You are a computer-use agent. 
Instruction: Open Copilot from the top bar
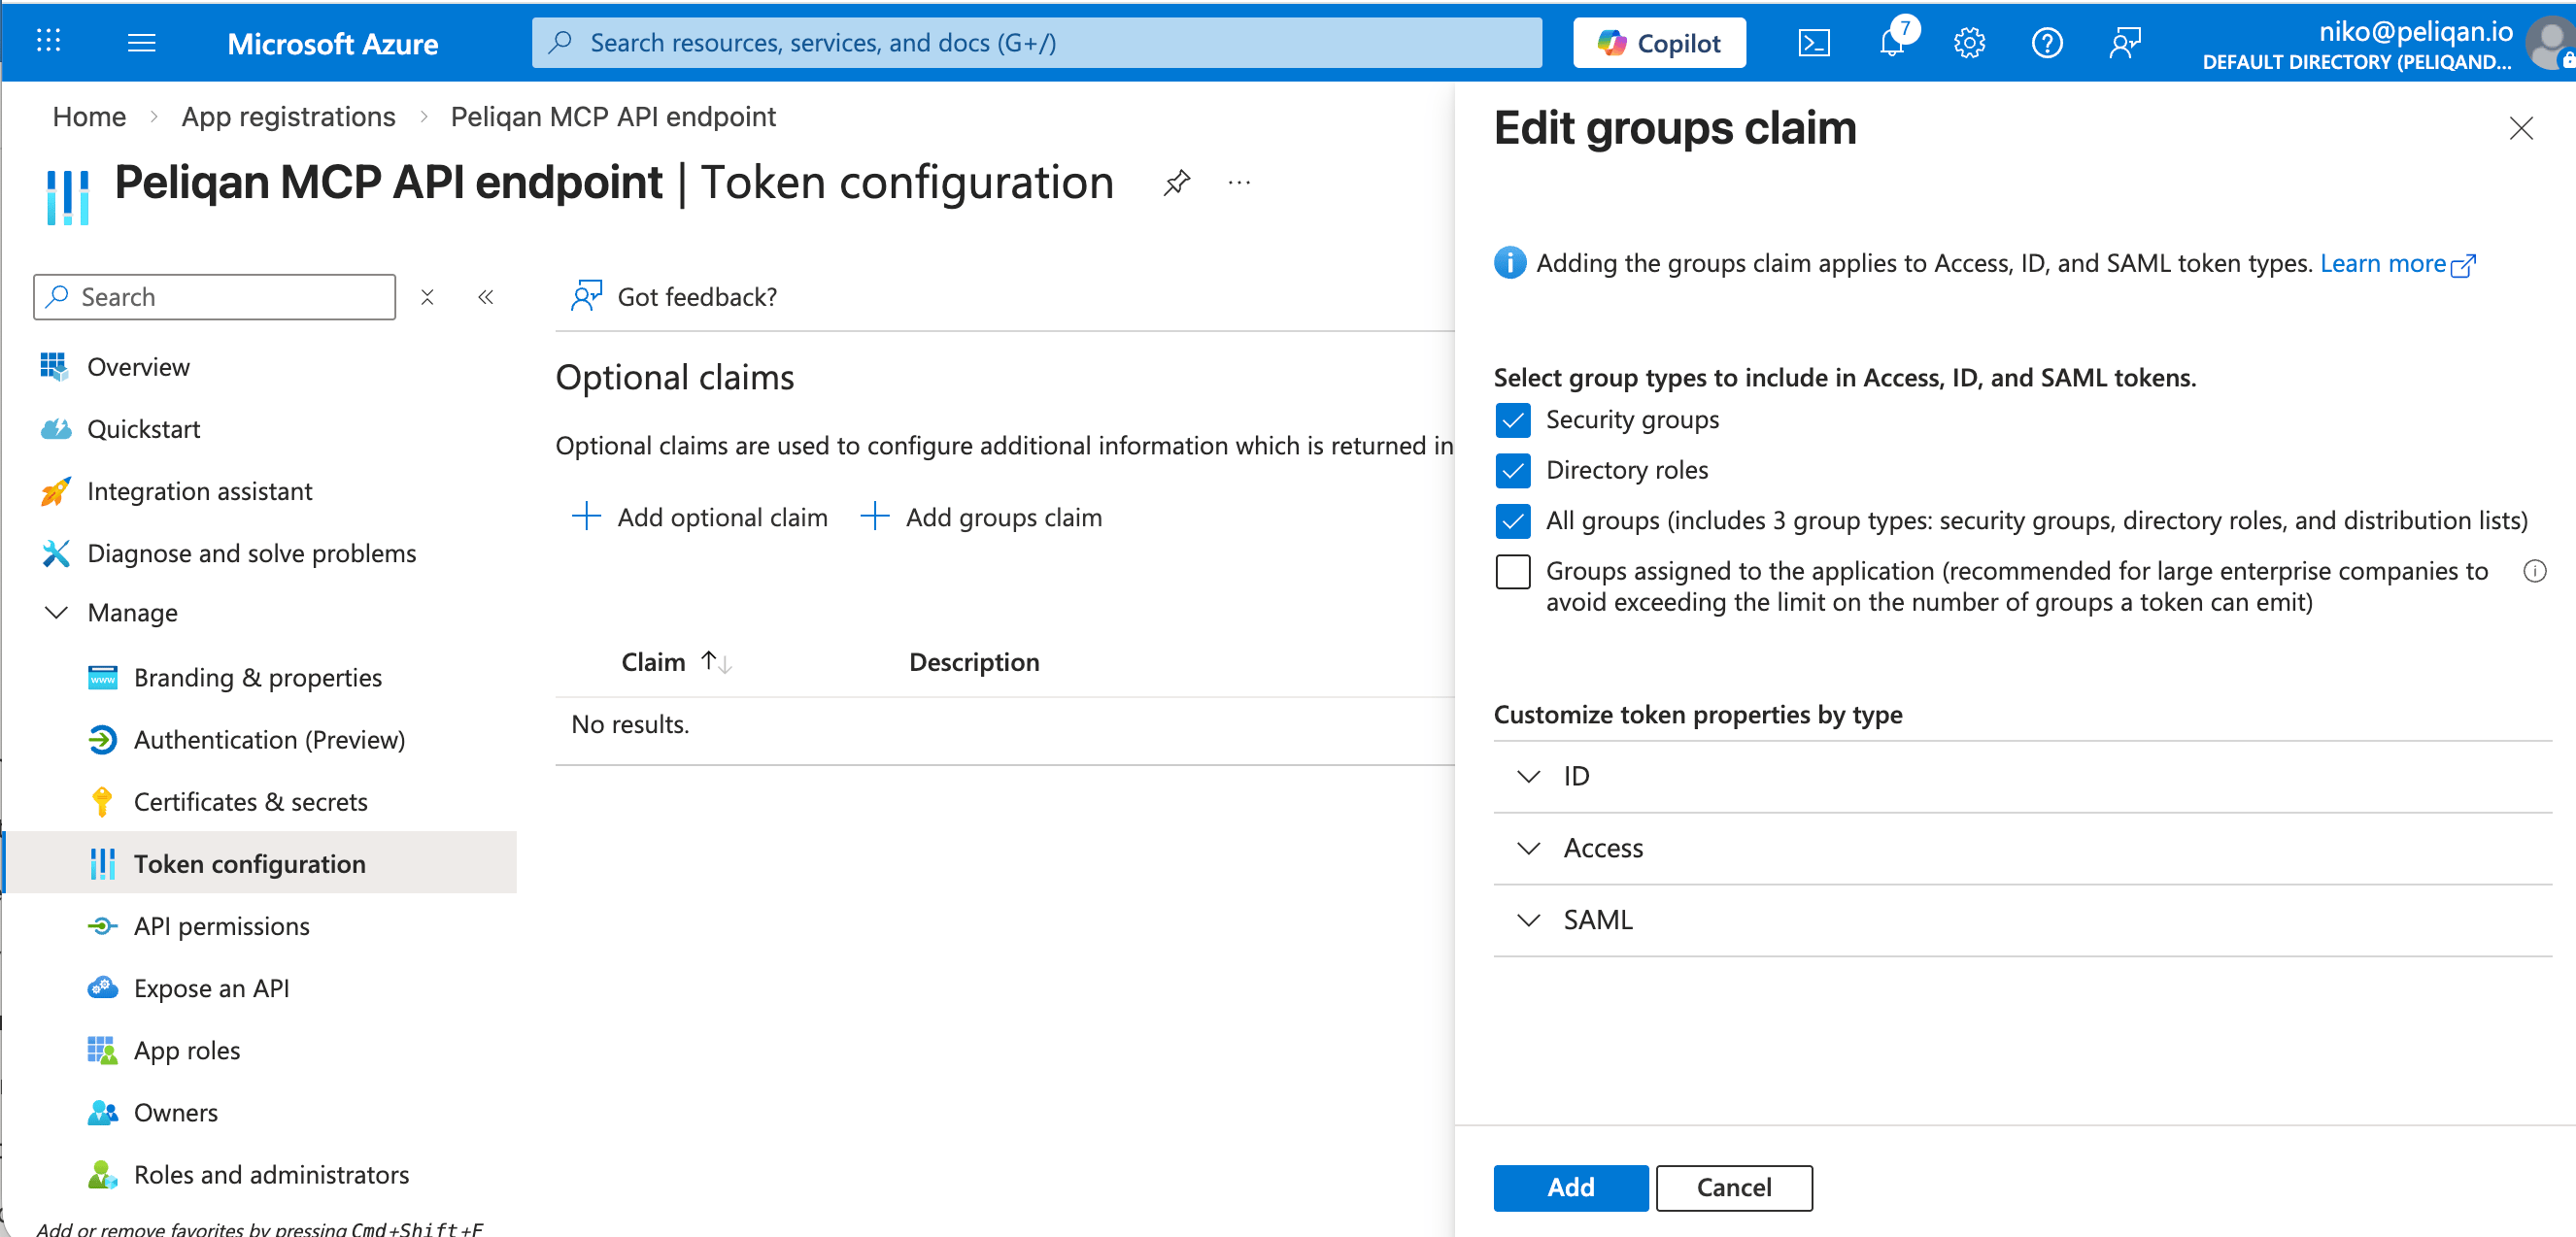click(1659, 43)
